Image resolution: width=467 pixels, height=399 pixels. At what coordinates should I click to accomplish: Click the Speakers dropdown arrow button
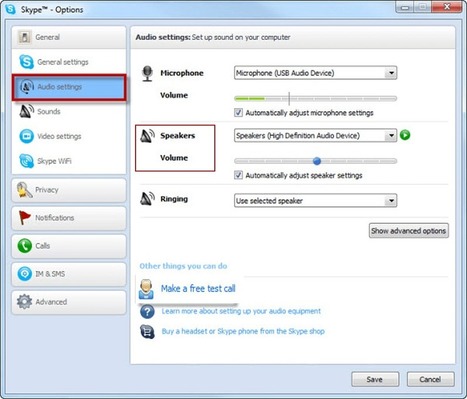391,135
